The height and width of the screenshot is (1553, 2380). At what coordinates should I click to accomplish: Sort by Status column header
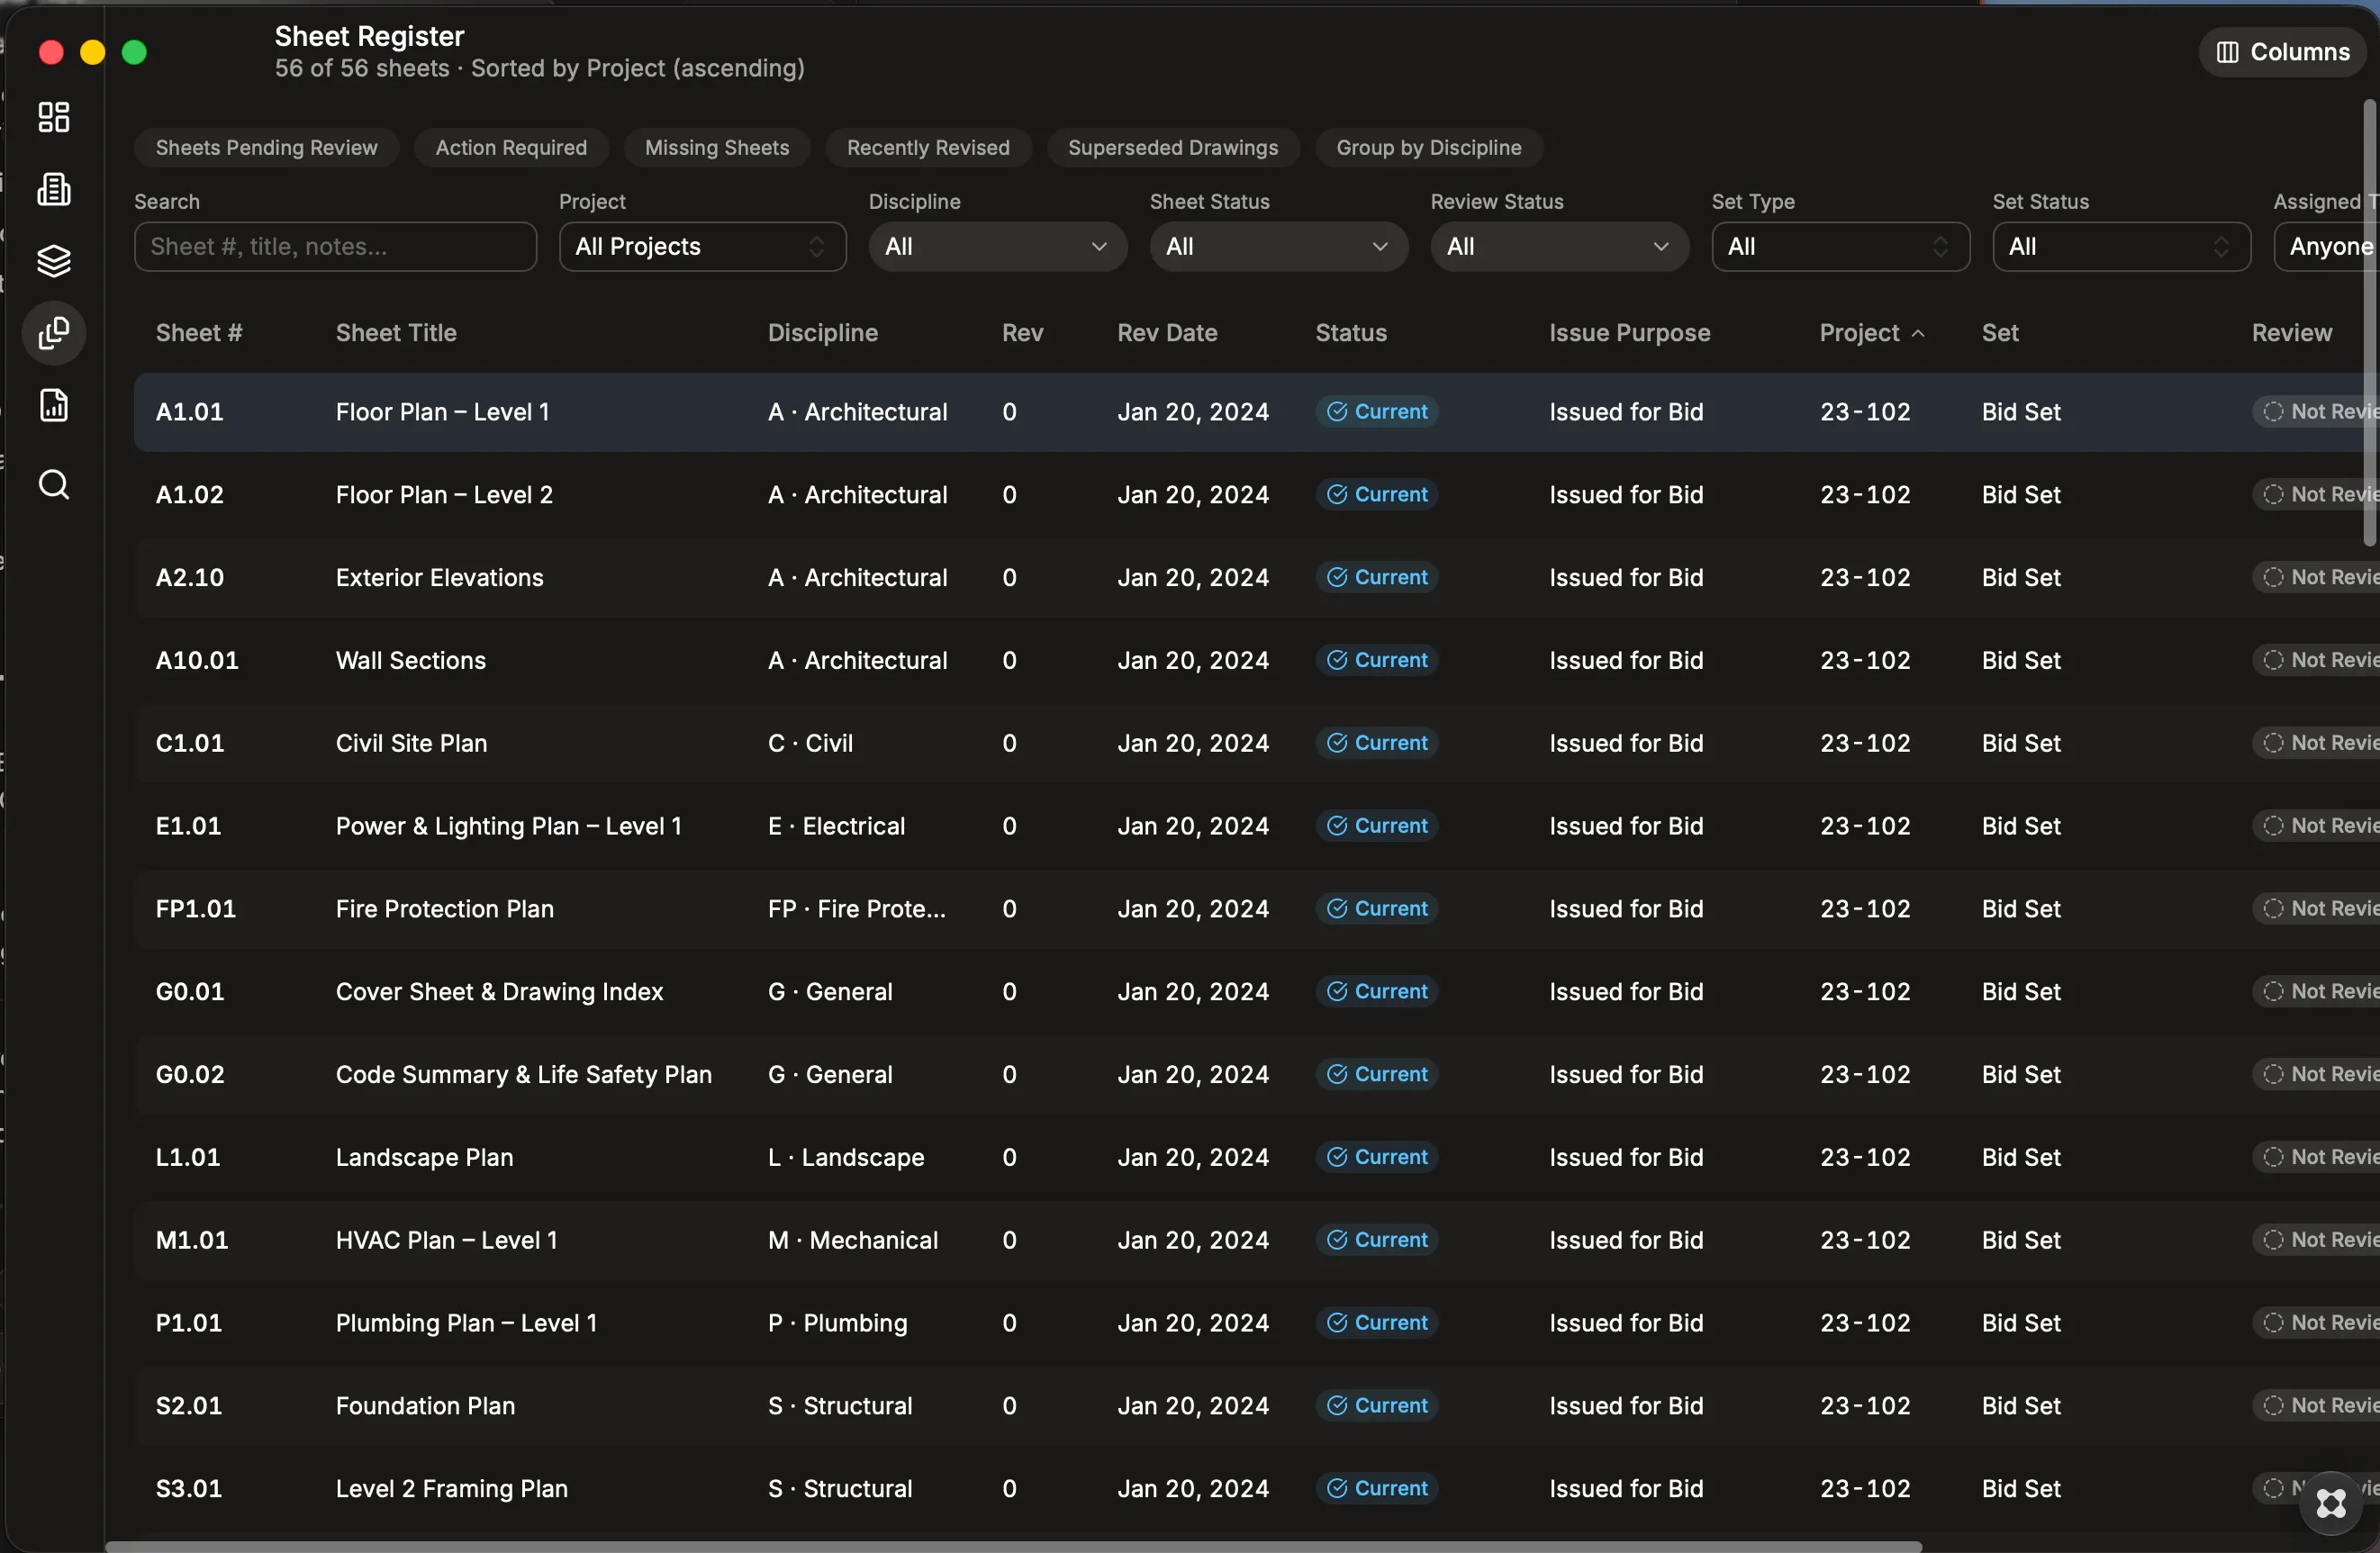[x=1350, y=333]
